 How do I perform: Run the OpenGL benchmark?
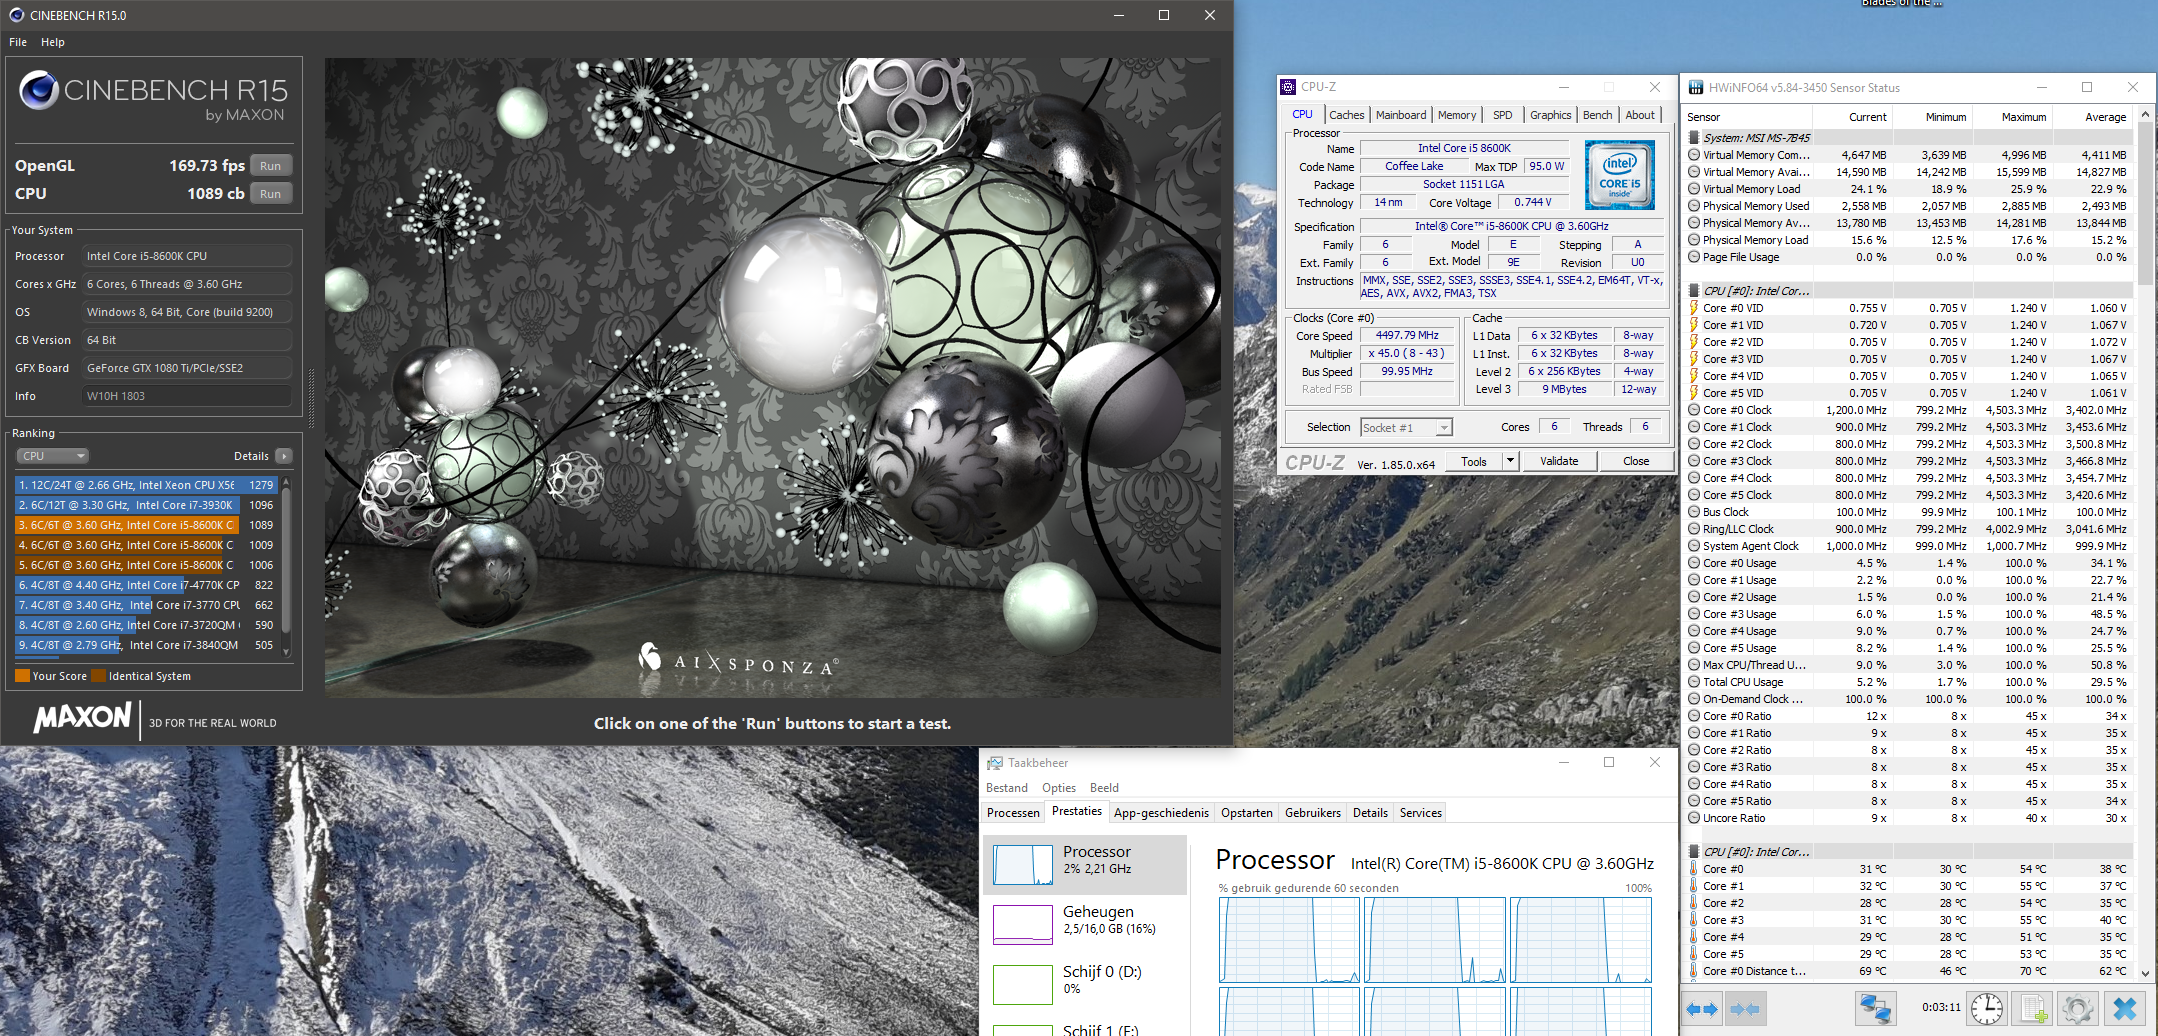(270, 166)
